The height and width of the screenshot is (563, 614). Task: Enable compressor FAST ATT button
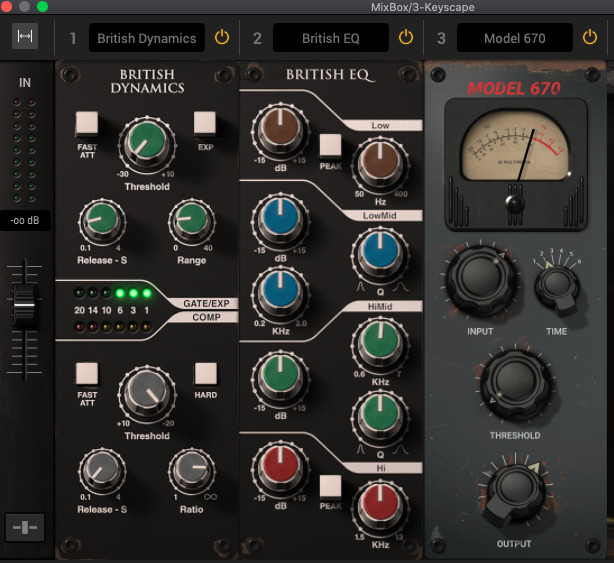[87, 373]
